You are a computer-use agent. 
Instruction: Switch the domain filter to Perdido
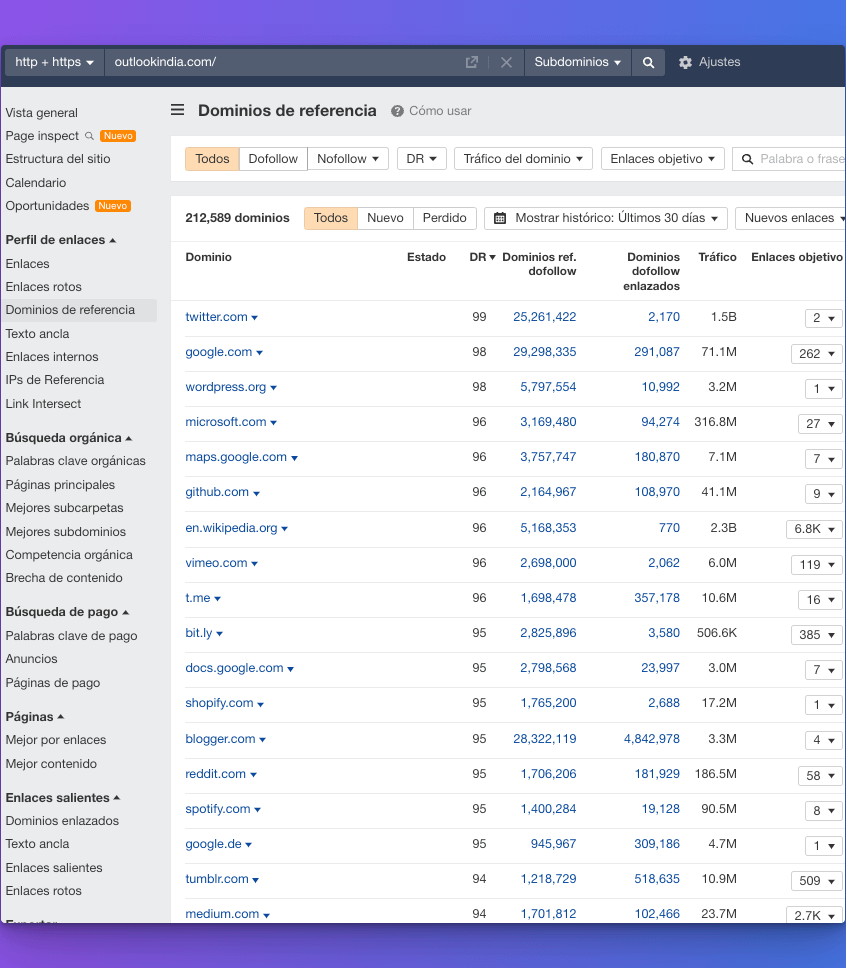pos(444,218)
